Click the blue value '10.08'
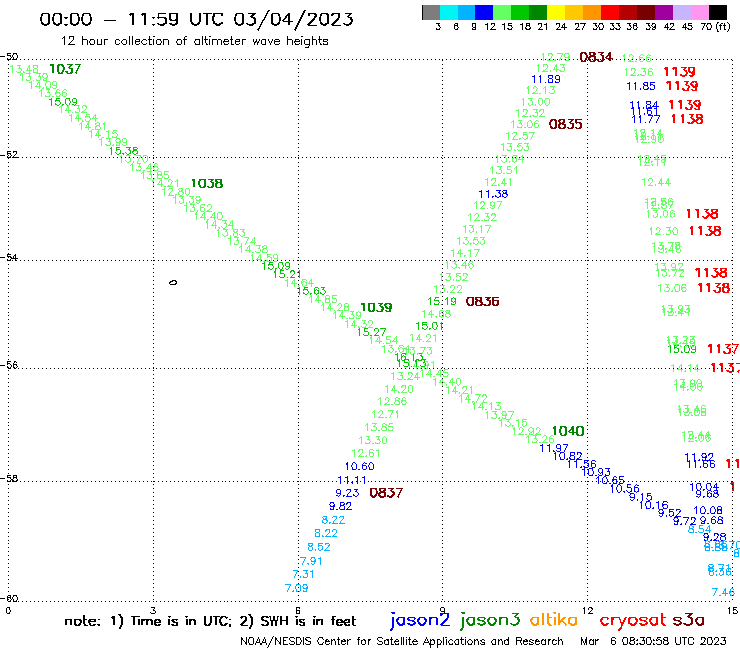740x650 pixels. pyautogui.click(x=708, y=511)
